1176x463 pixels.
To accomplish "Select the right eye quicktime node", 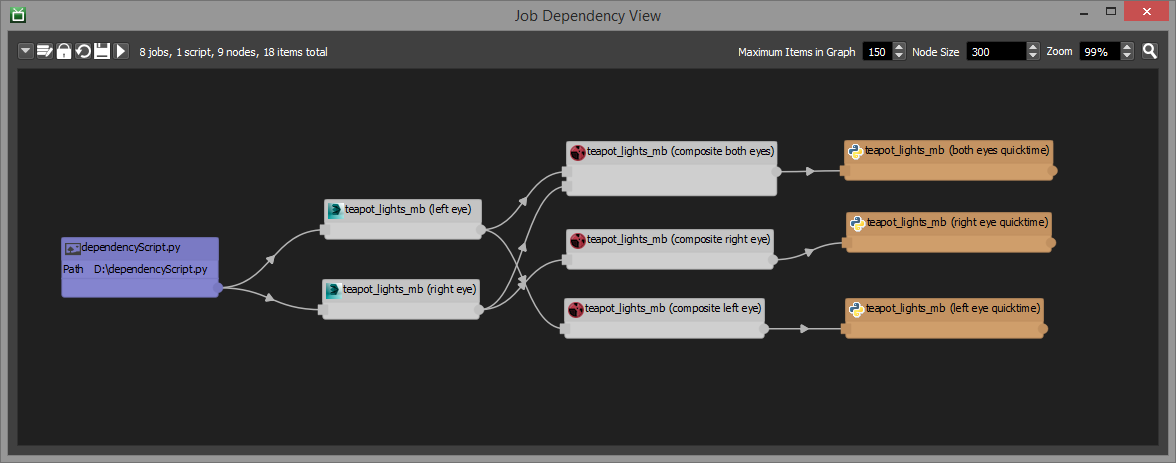I will pyautogui.click(x=949, y=232).
